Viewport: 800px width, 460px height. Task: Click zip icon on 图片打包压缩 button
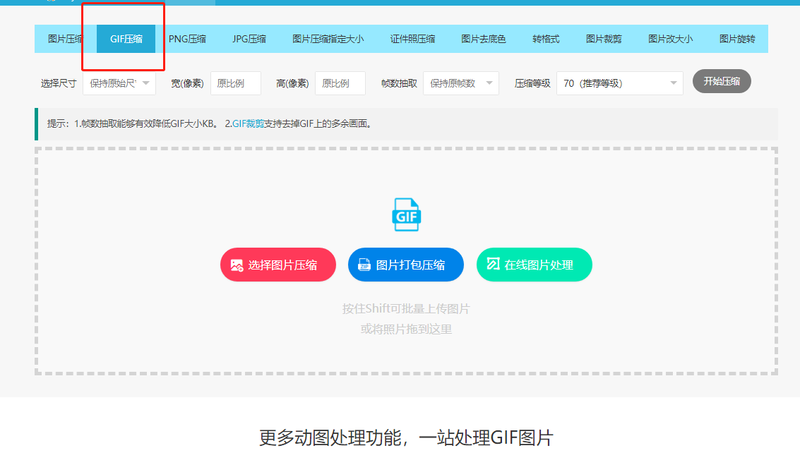[x=364, y=265]
